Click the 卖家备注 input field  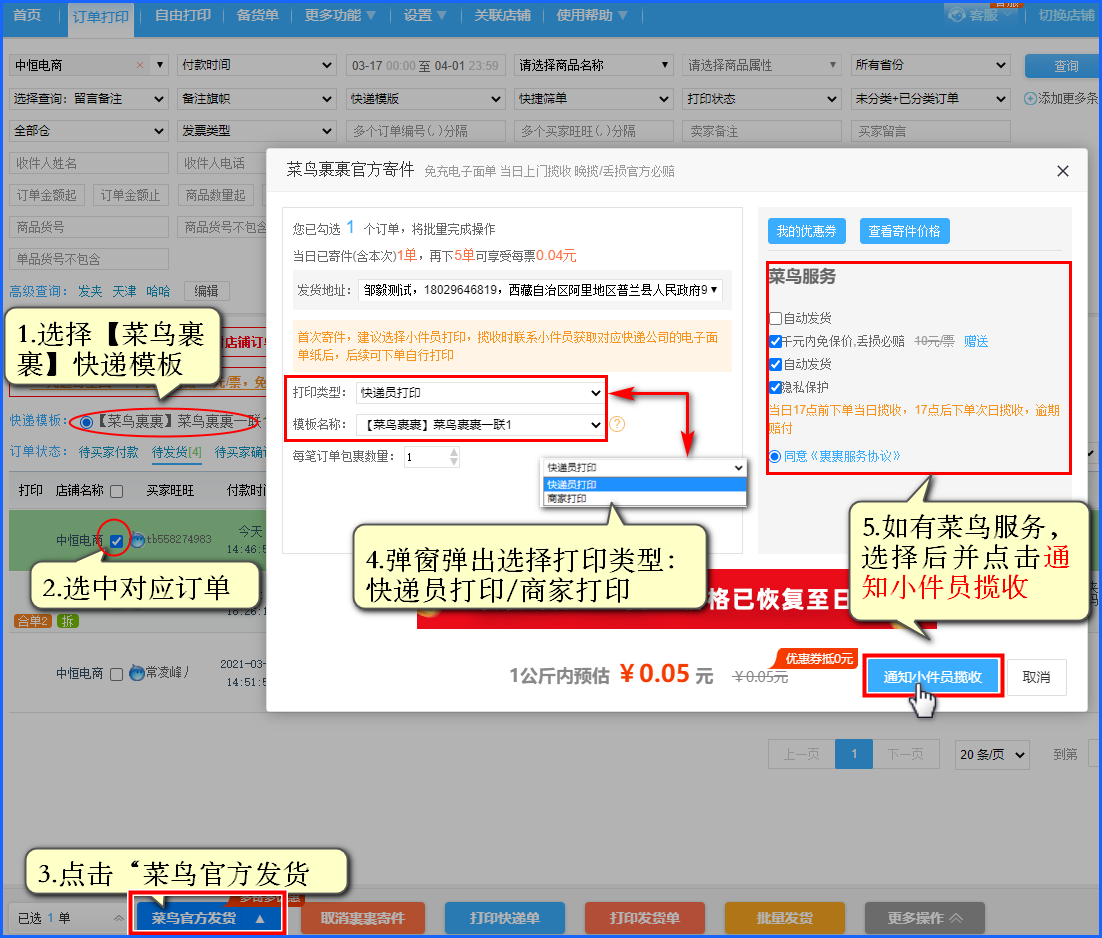[762, 131]
